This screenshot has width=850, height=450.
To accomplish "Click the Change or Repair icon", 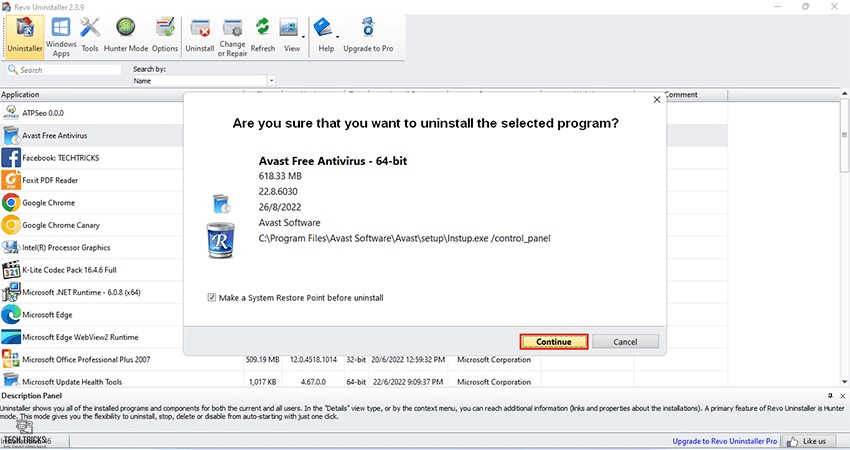I will tap(233, 36).
